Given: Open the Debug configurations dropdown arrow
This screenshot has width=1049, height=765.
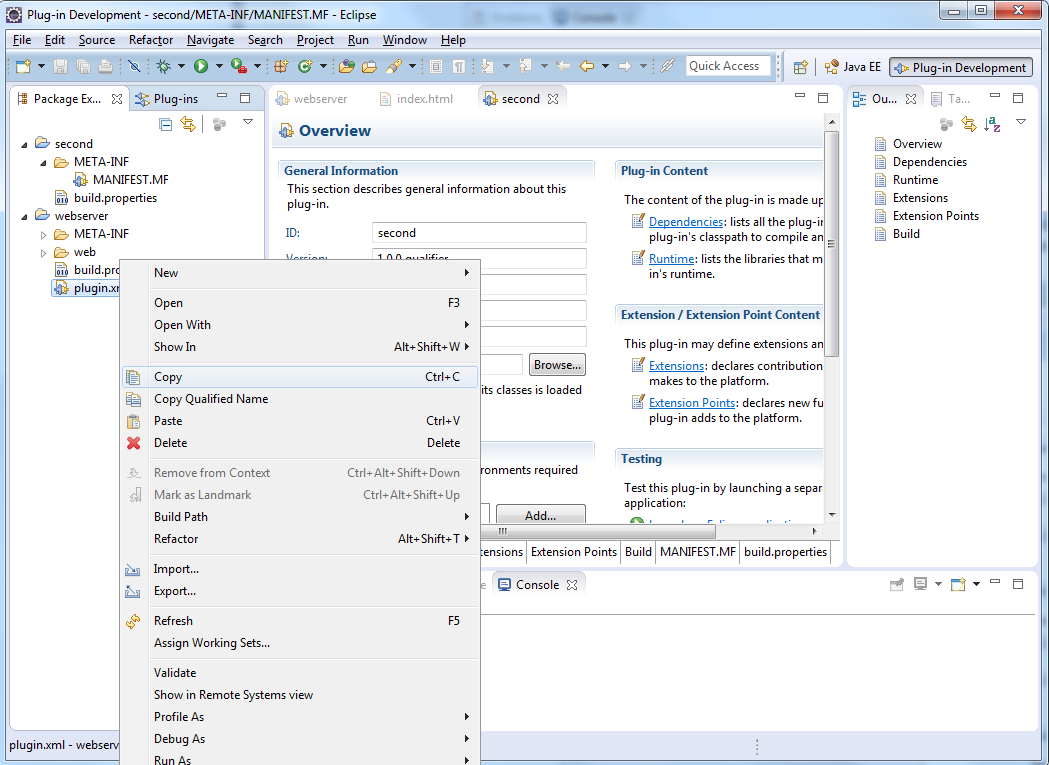Looking at the screenshot, I should tap(181, 66).
